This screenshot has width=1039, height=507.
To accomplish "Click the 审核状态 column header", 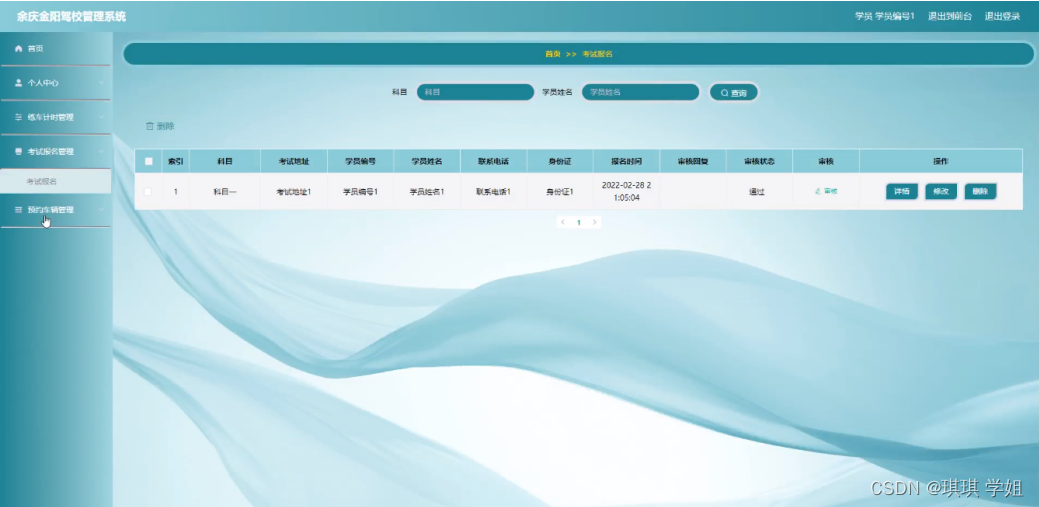I will [x=759, y=161].
